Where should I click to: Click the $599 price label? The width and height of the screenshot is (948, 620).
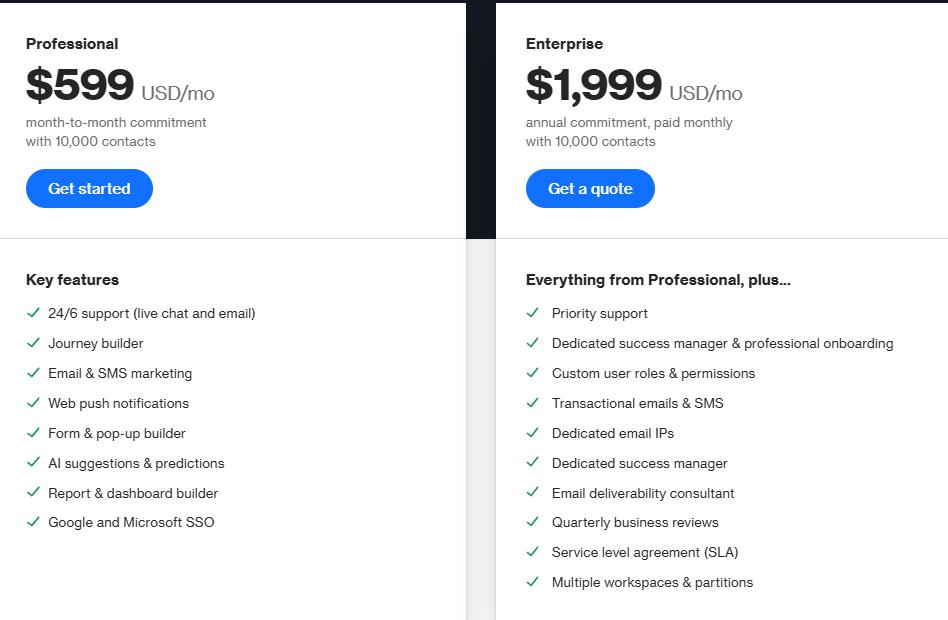(x=79, y=86)
